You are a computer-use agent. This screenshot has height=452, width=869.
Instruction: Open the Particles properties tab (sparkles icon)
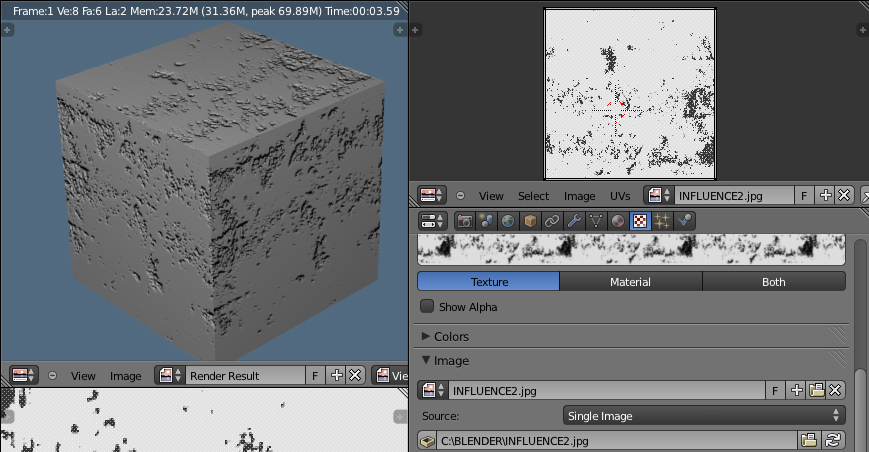[x=662, y=221]
